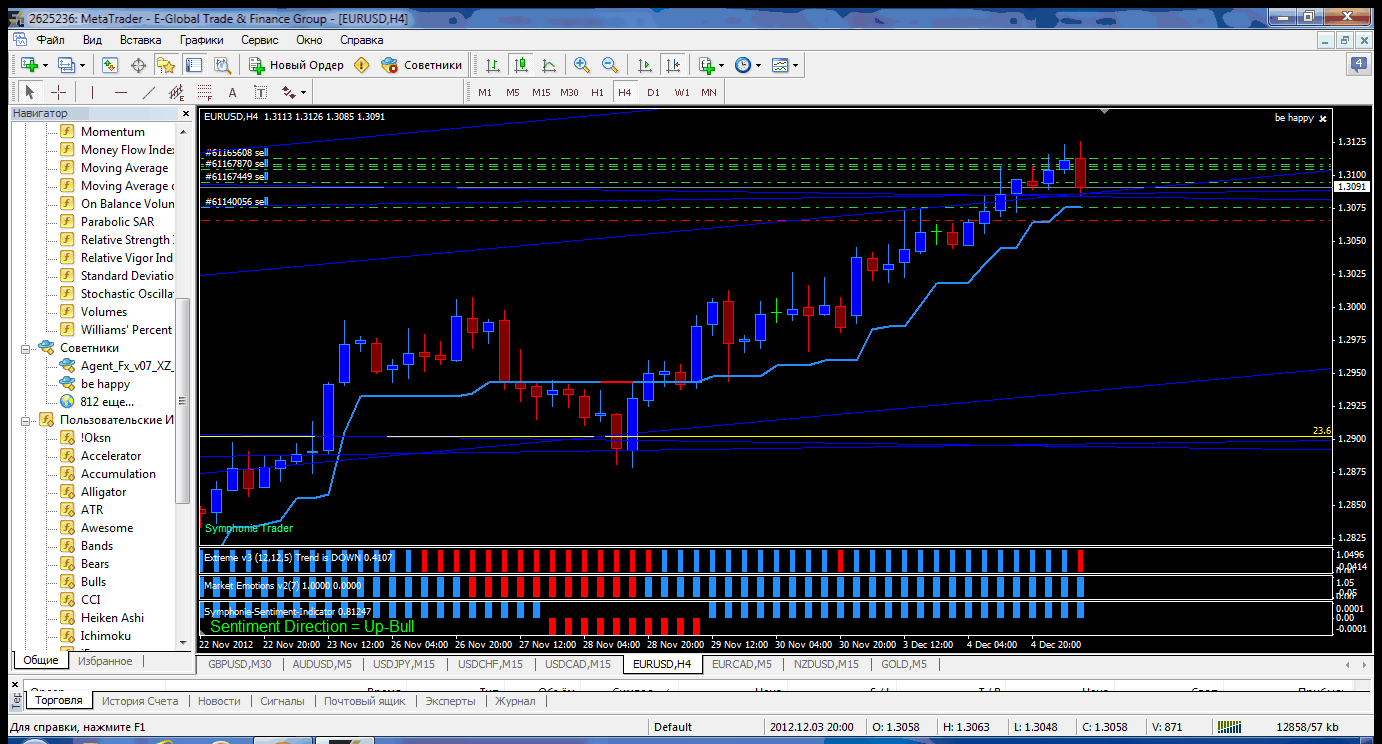Viewport: 1382px width, 744px height.
Task: Select the equidistant channel tool
Action: [x=177, y=92]
